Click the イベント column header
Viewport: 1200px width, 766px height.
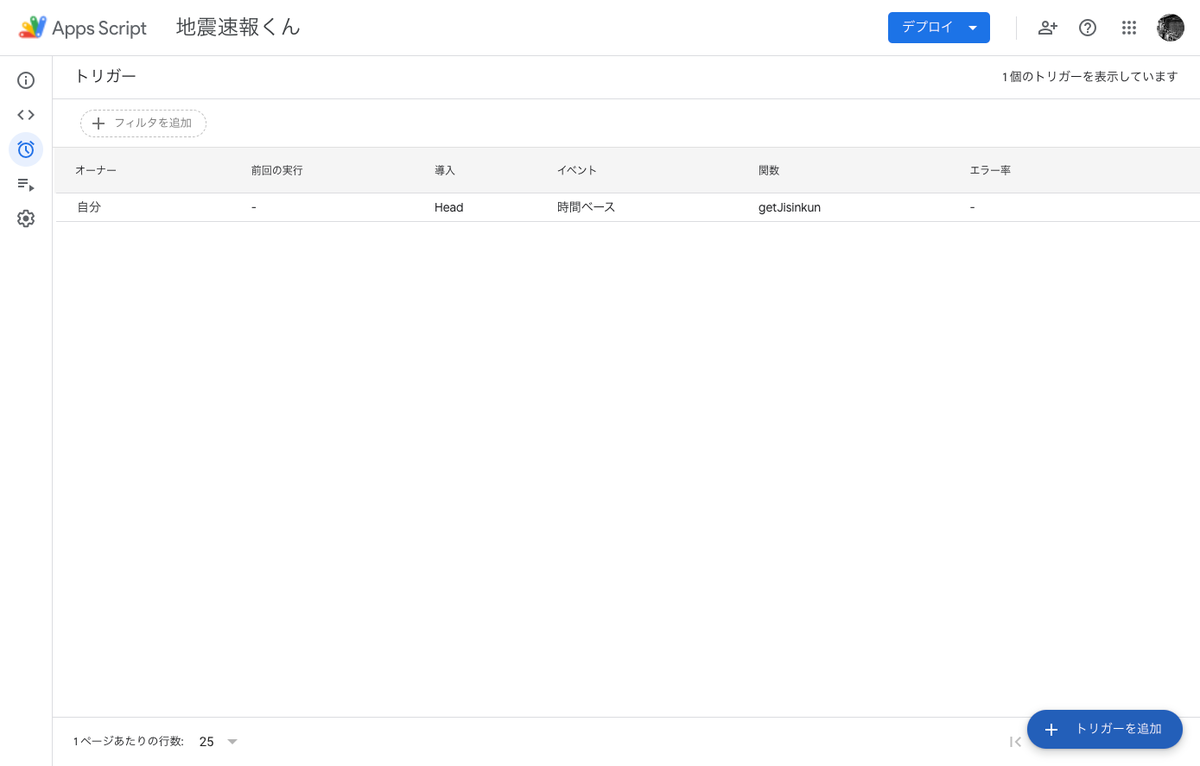(x=577, y=171)
